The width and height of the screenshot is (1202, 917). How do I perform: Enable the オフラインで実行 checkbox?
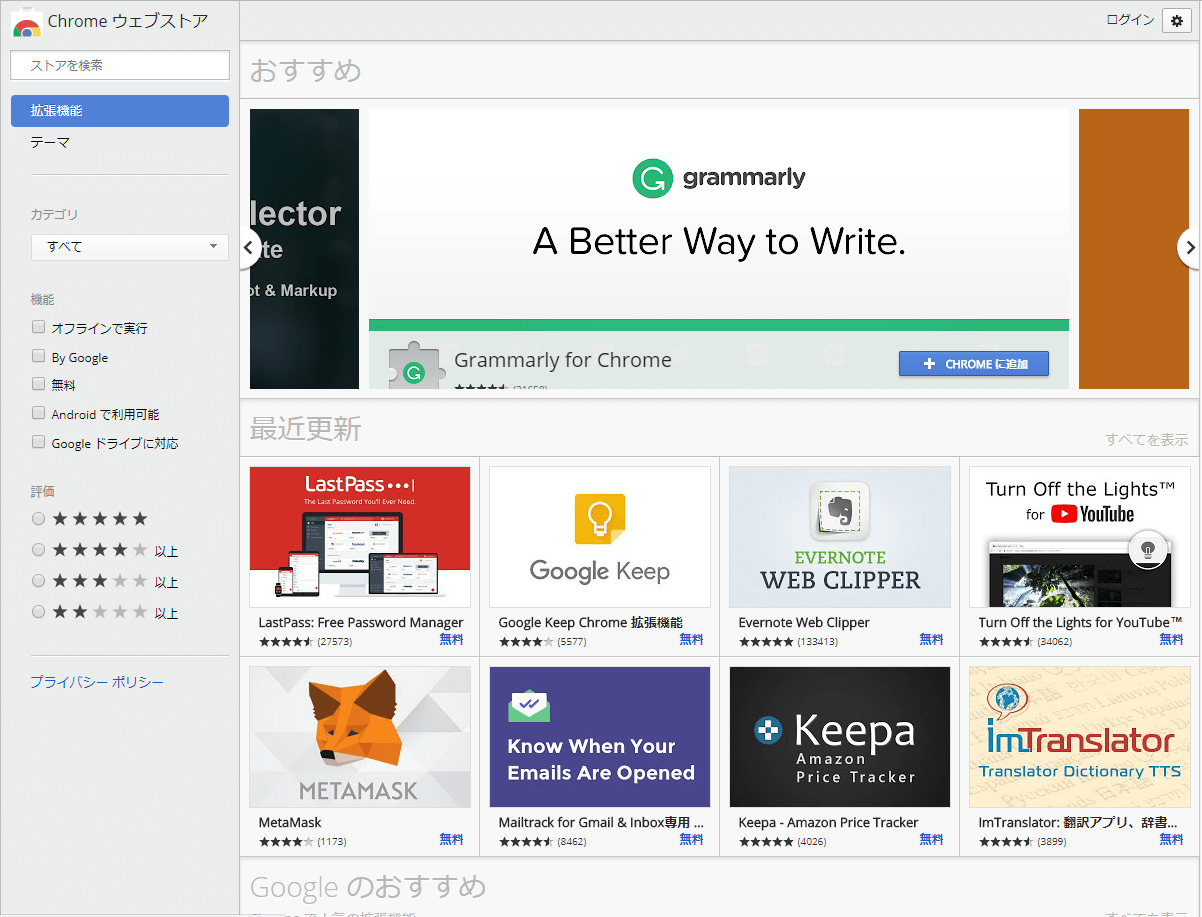click(39, 327)
